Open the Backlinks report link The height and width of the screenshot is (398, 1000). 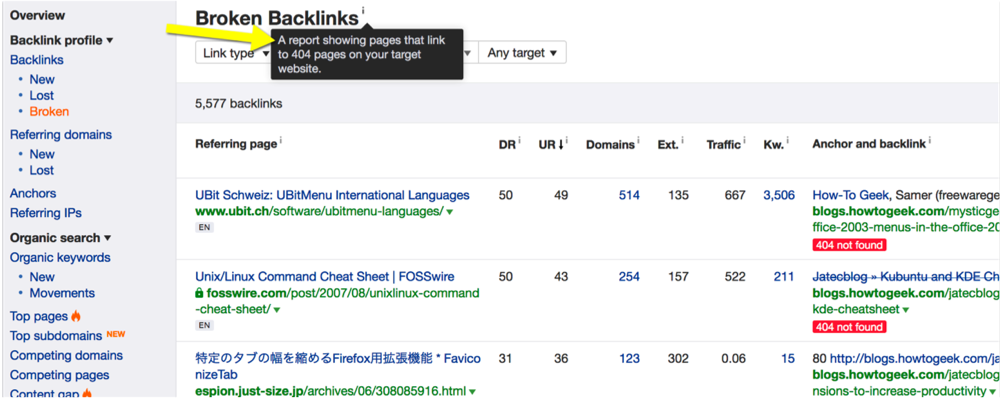click(x=36, y=60)
